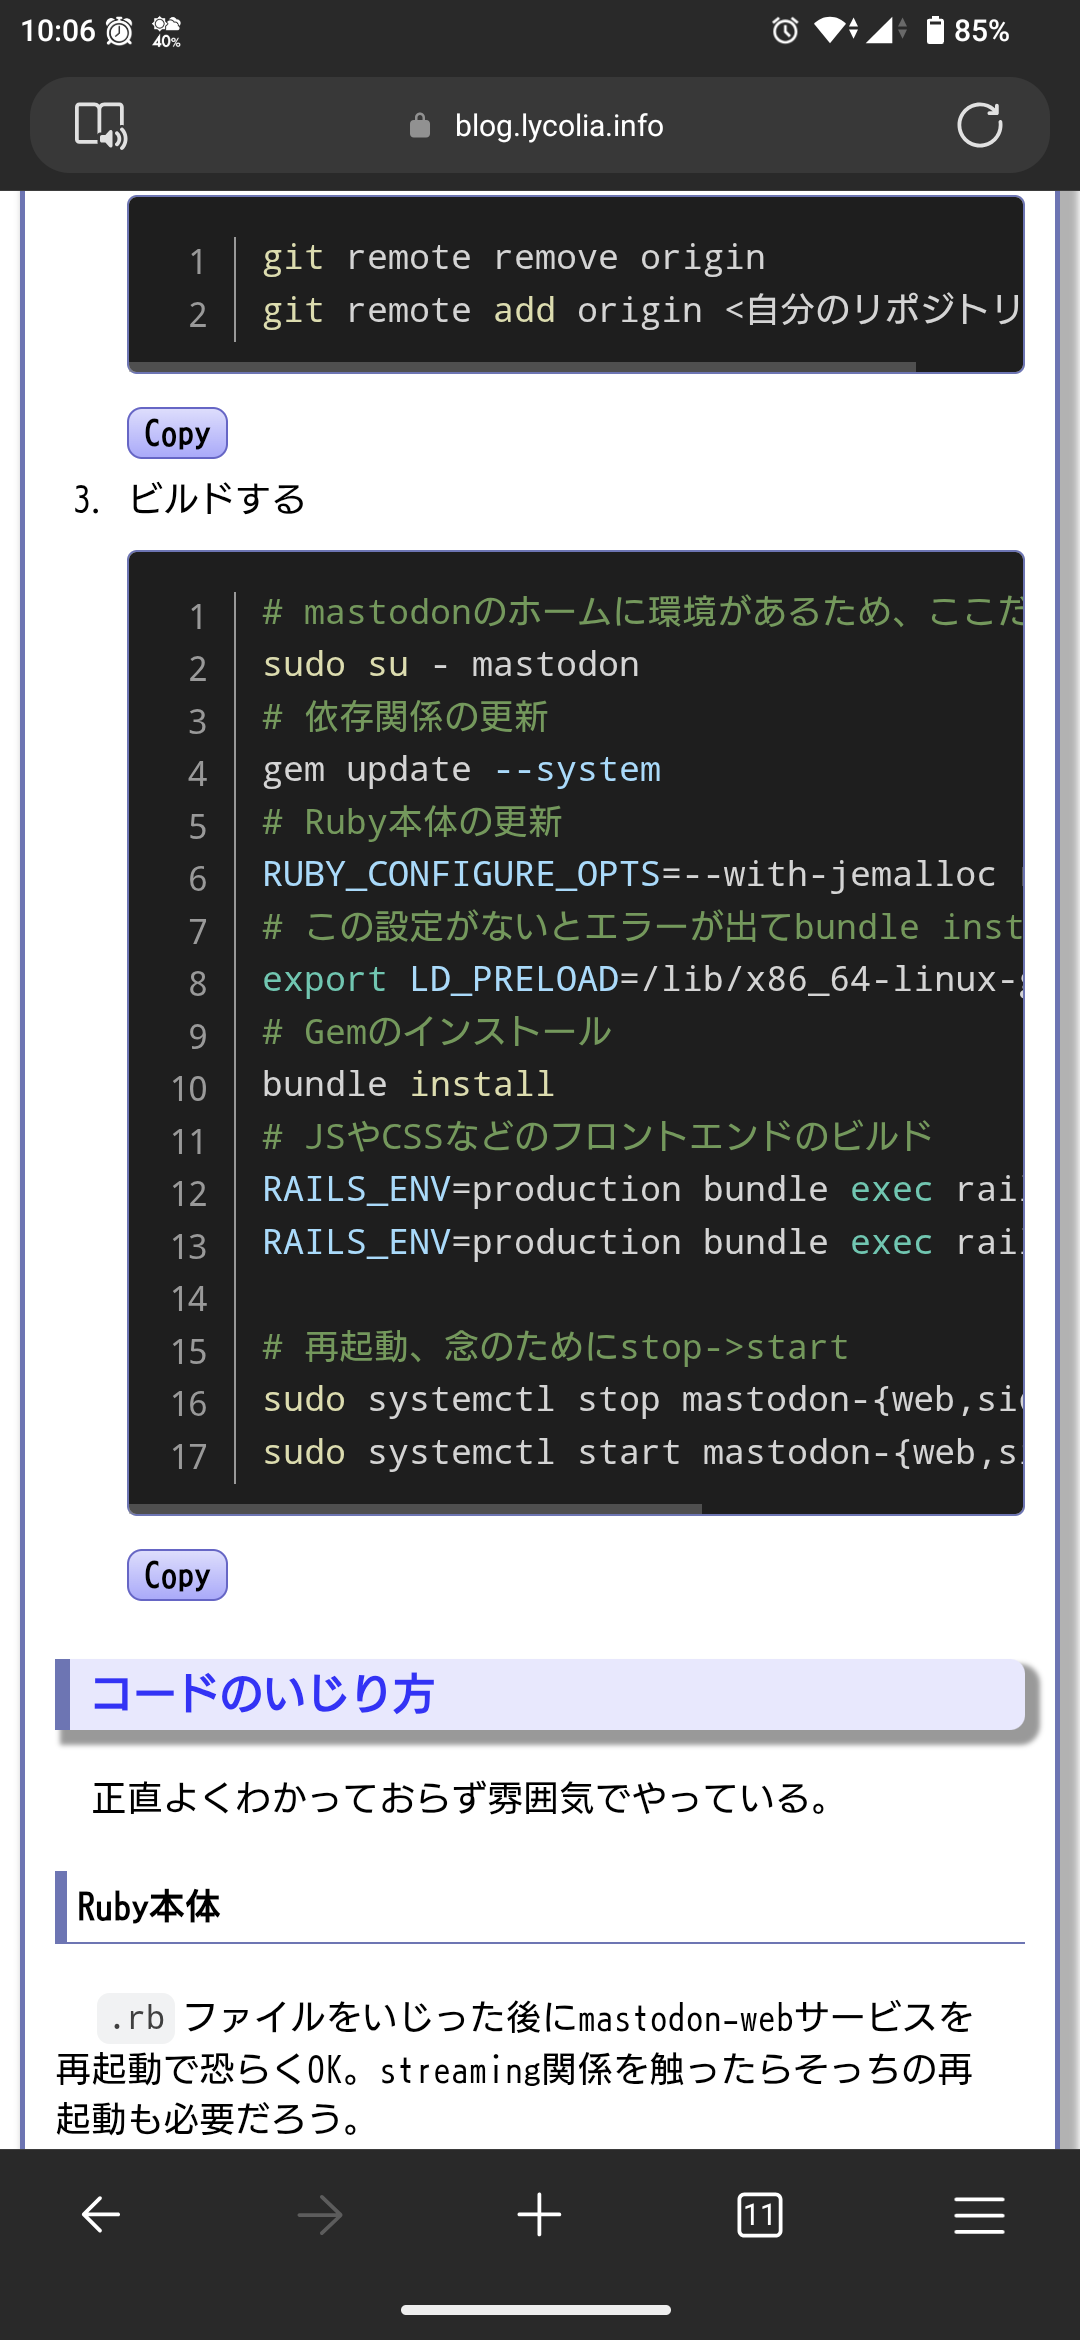1080x2340 pixels.
Task: Tap the Wi-Fi signal icon
Action: [x=836, y=31]
